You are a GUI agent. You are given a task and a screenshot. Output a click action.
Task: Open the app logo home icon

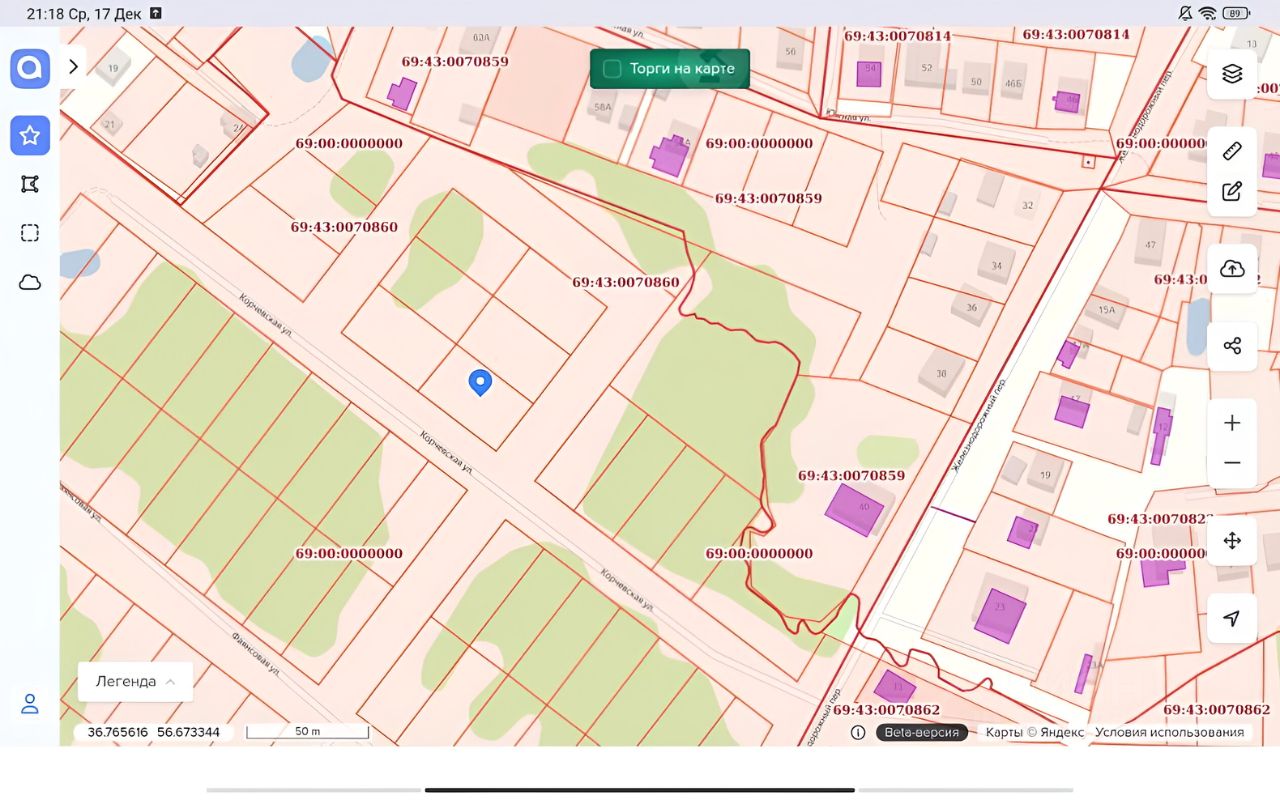(30, 69)
